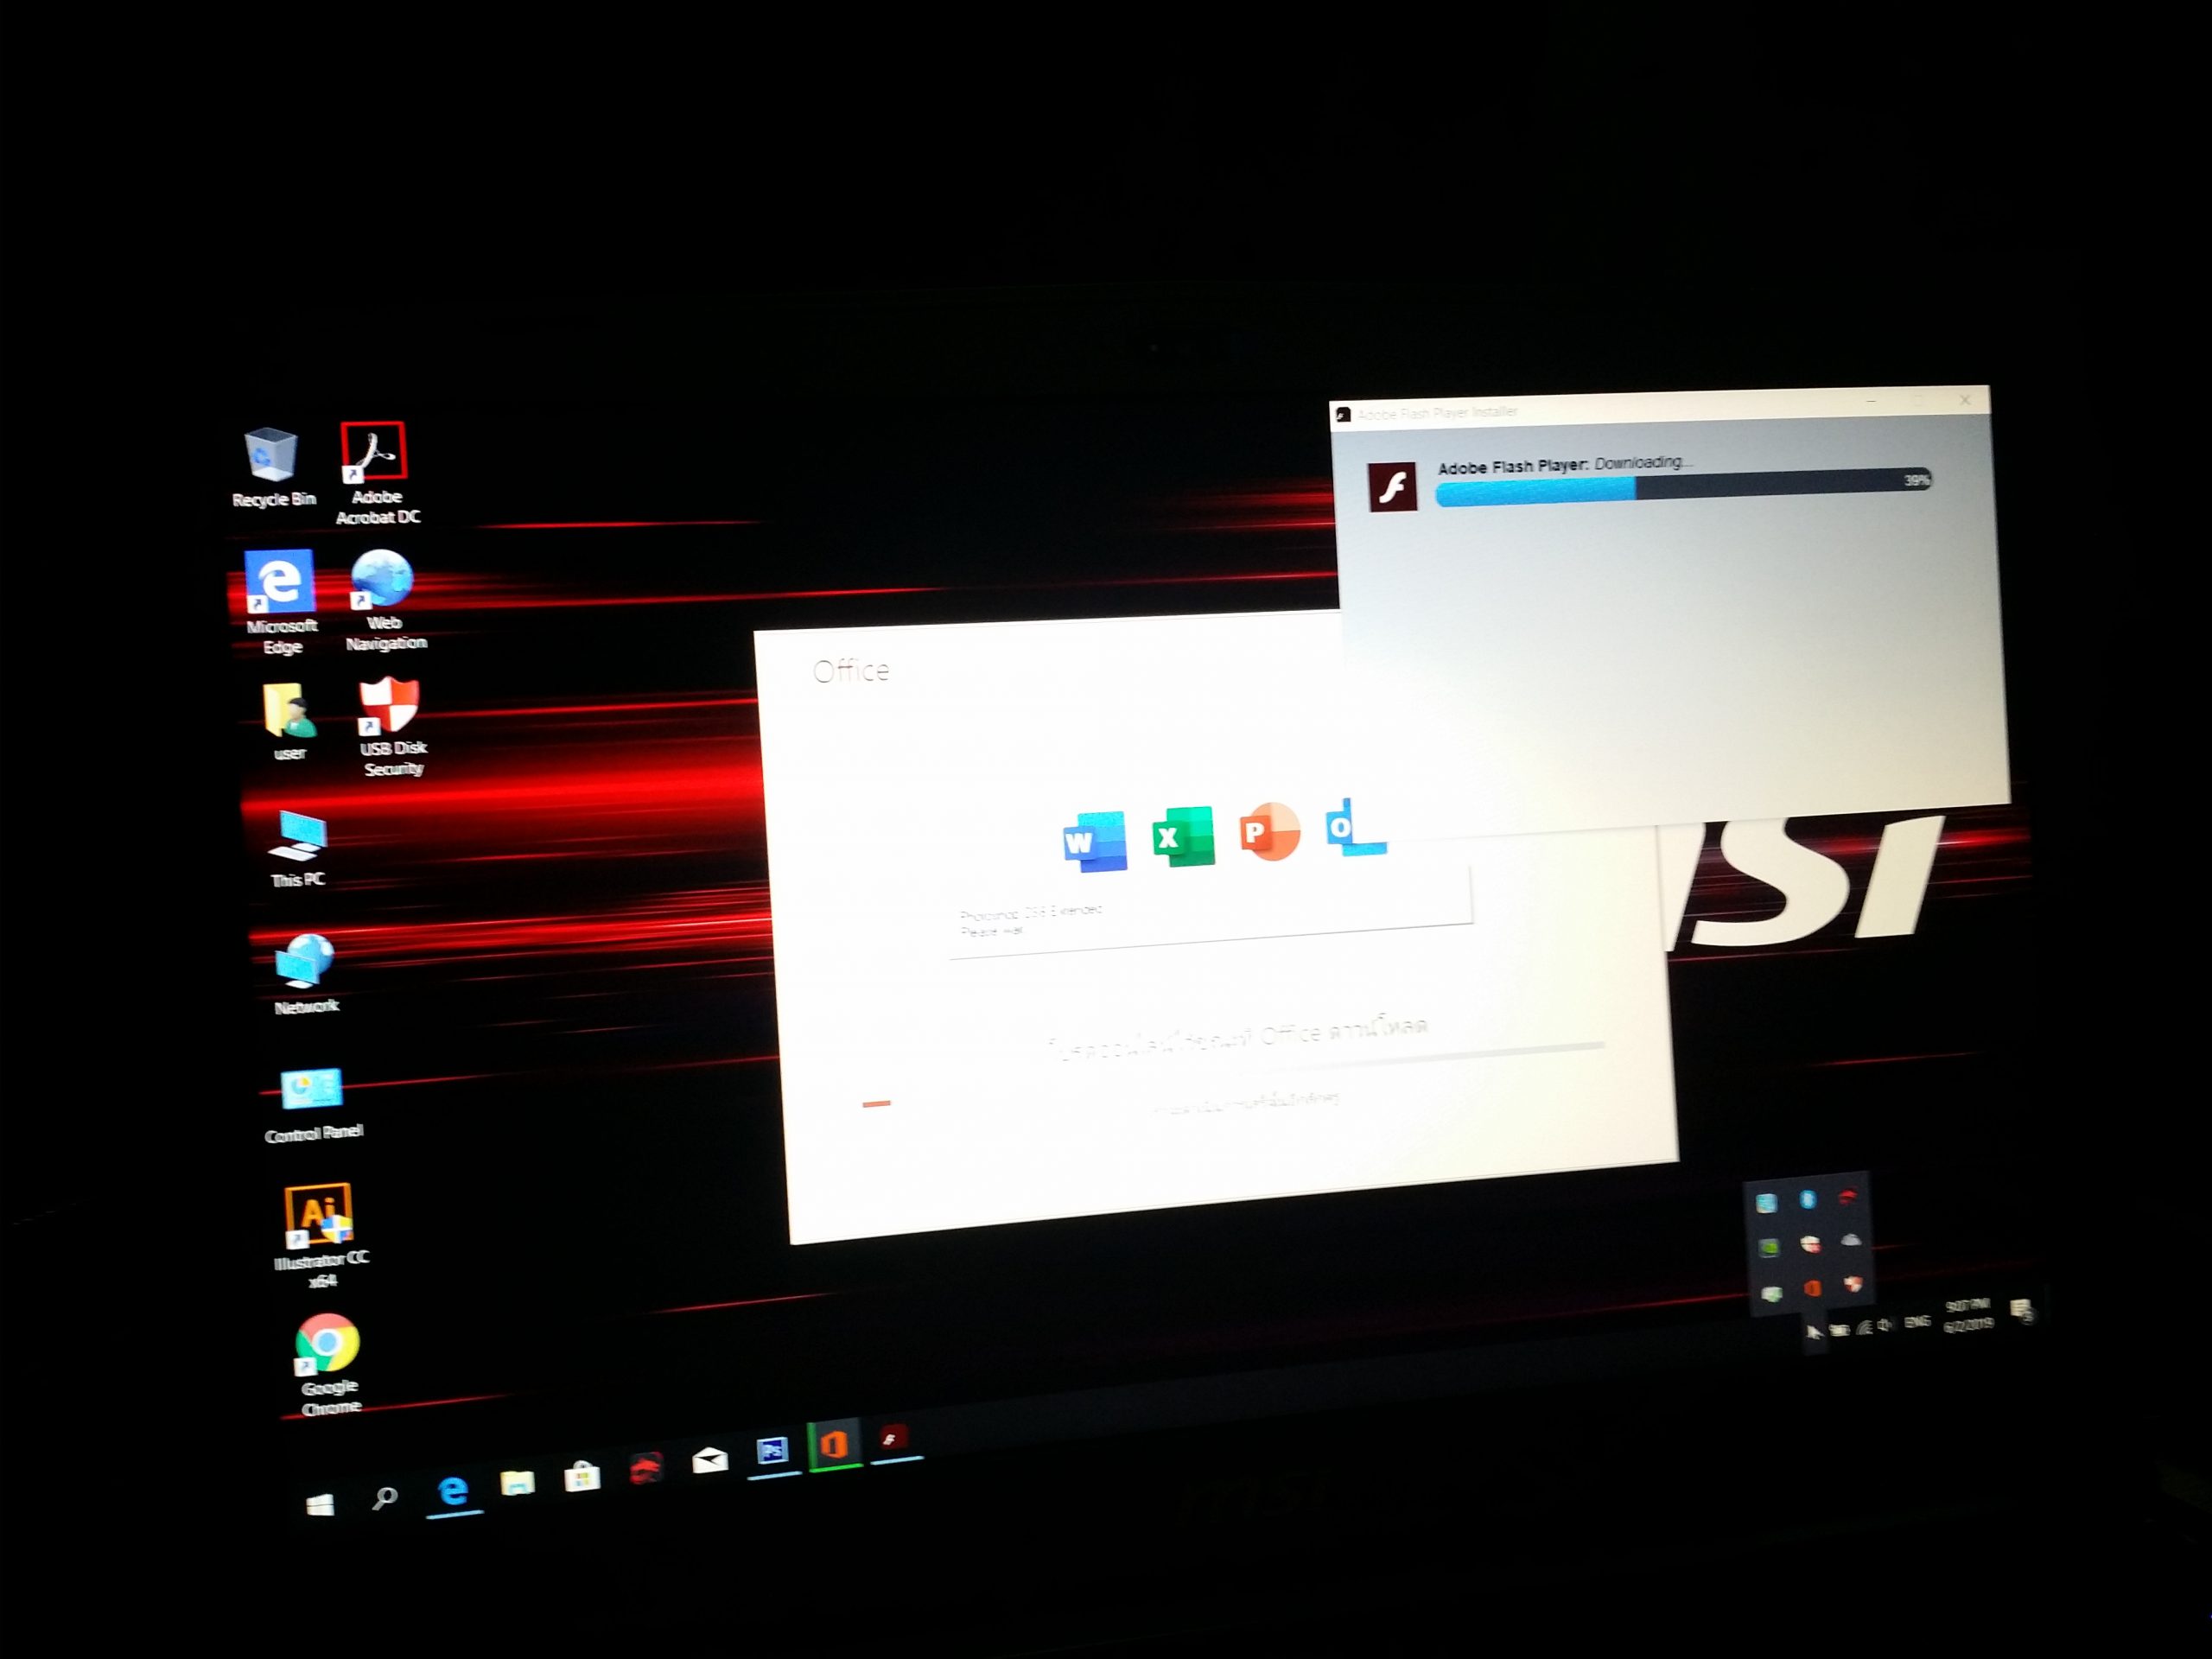Close the Adobe Flash Player Installer window
The height and width of the screenshot is (1659, 2212).
pyautogui.click(x=1965, y=399)
